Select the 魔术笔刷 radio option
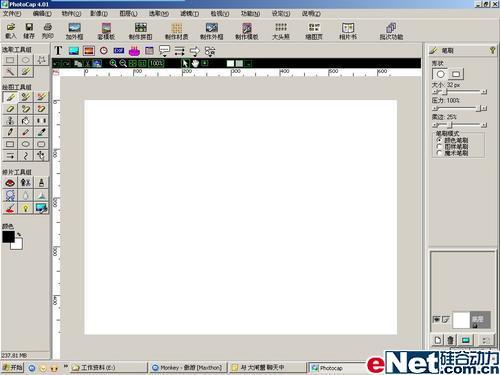Viewport: 500px width, 375px height. 453,153
